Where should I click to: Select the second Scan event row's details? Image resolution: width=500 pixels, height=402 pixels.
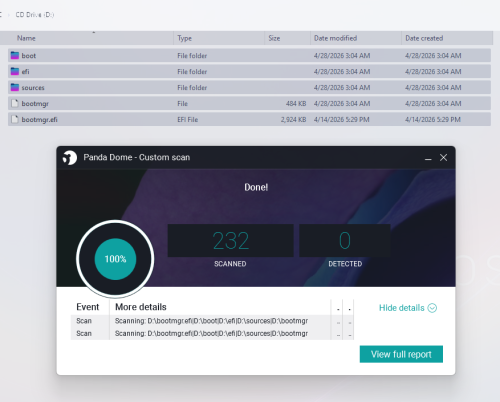tap(211, 334)
